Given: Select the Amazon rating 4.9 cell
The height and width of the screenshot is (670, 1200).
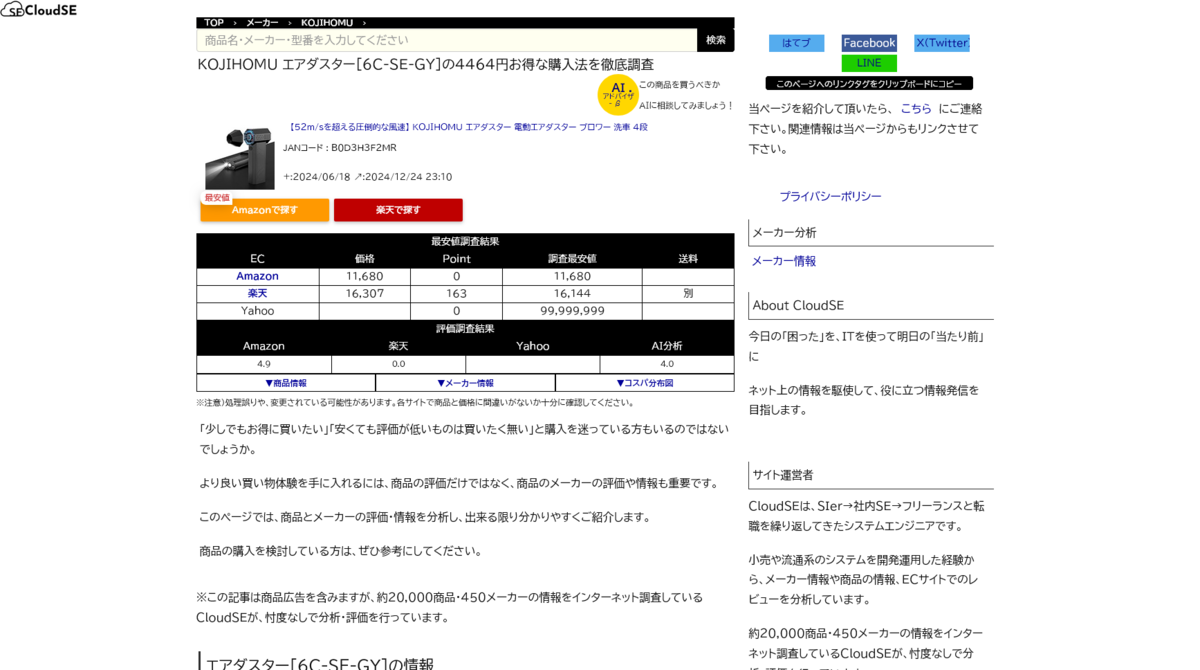Looking at the screenshot, I should (x=264, y=364).
